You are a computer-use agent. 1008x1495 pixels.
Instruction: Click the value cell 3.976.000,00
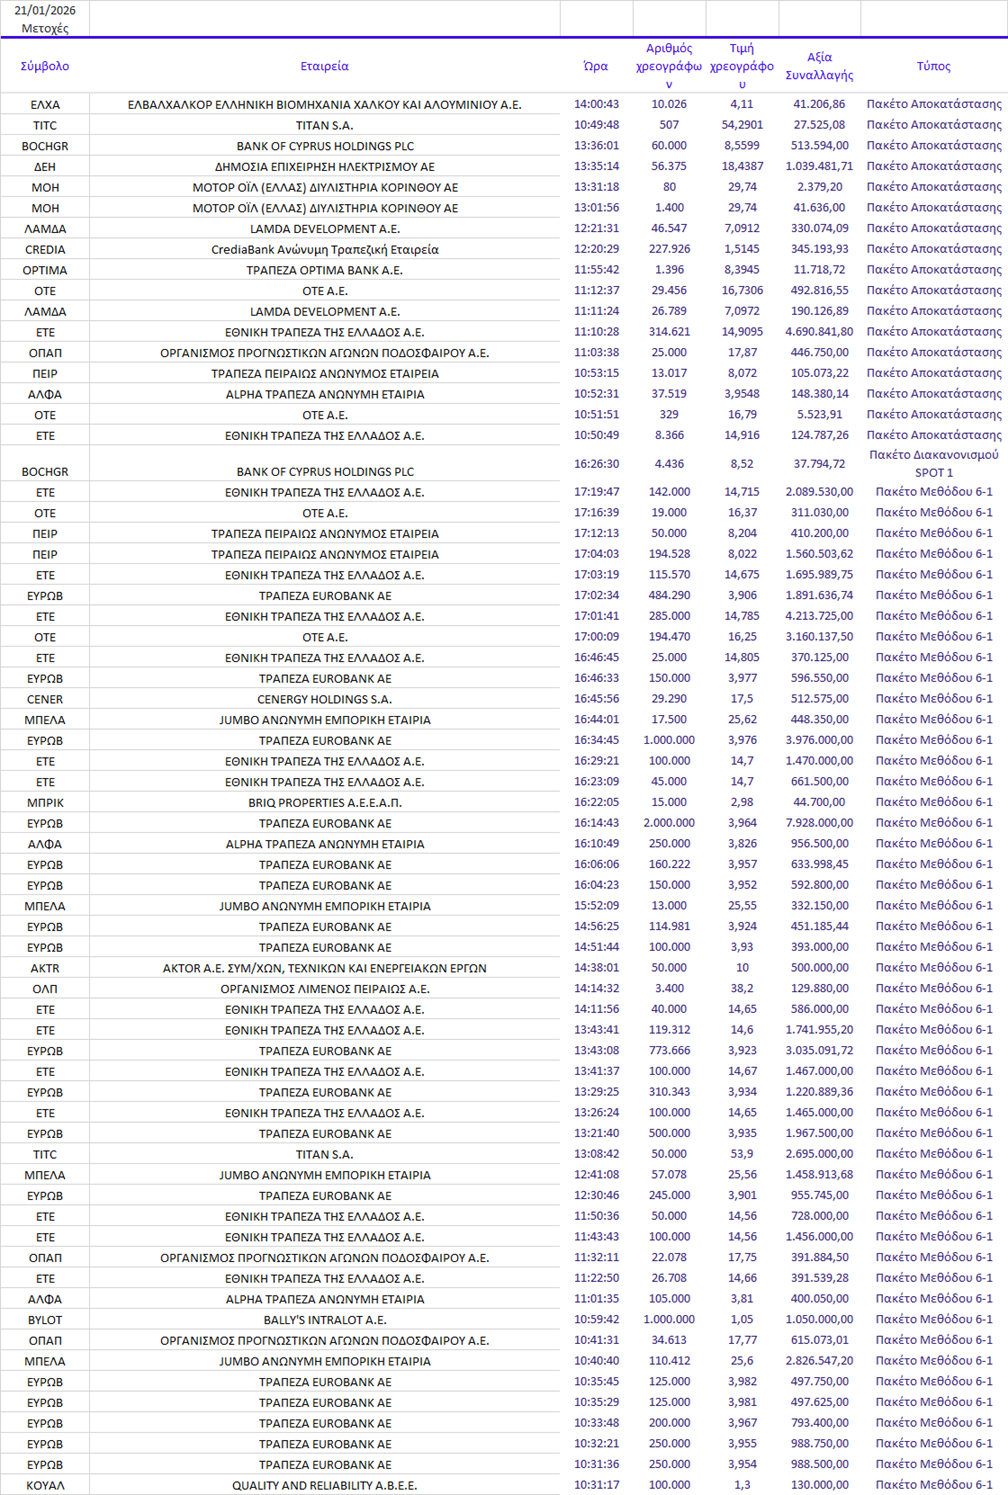[x=819, y=740]
